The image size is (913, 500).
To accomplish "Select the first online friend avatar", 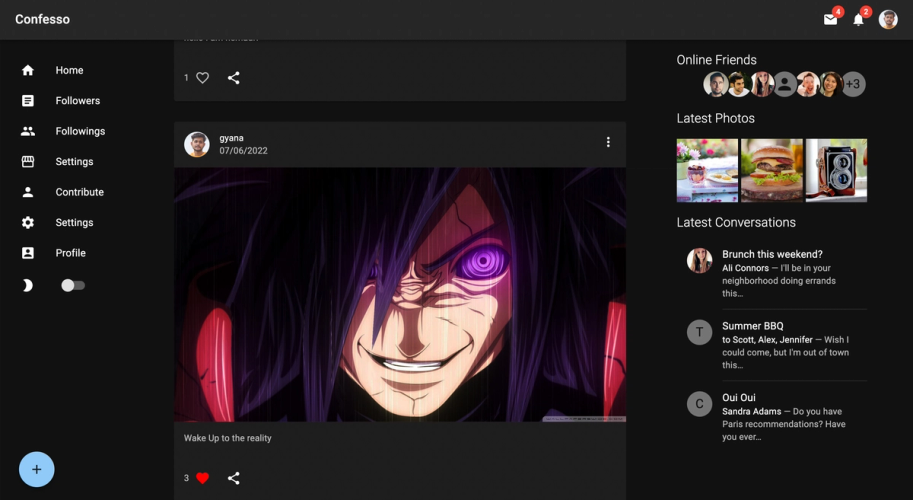I will coord(716,84).
